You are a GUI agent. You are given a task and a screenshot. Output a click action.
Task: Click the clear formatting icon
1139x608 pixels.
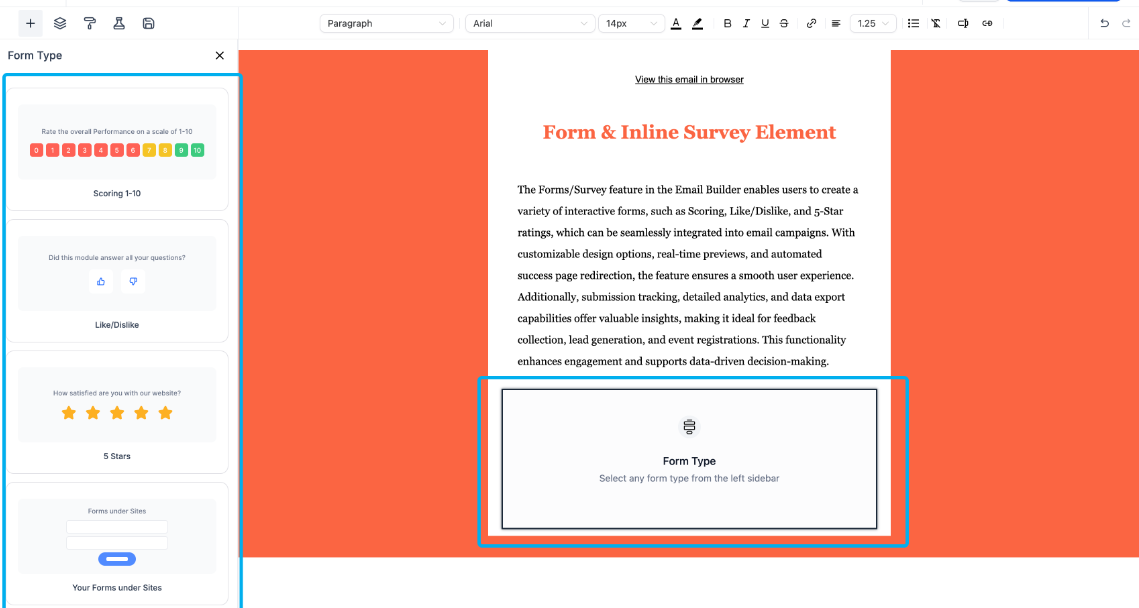coord(936,23)
